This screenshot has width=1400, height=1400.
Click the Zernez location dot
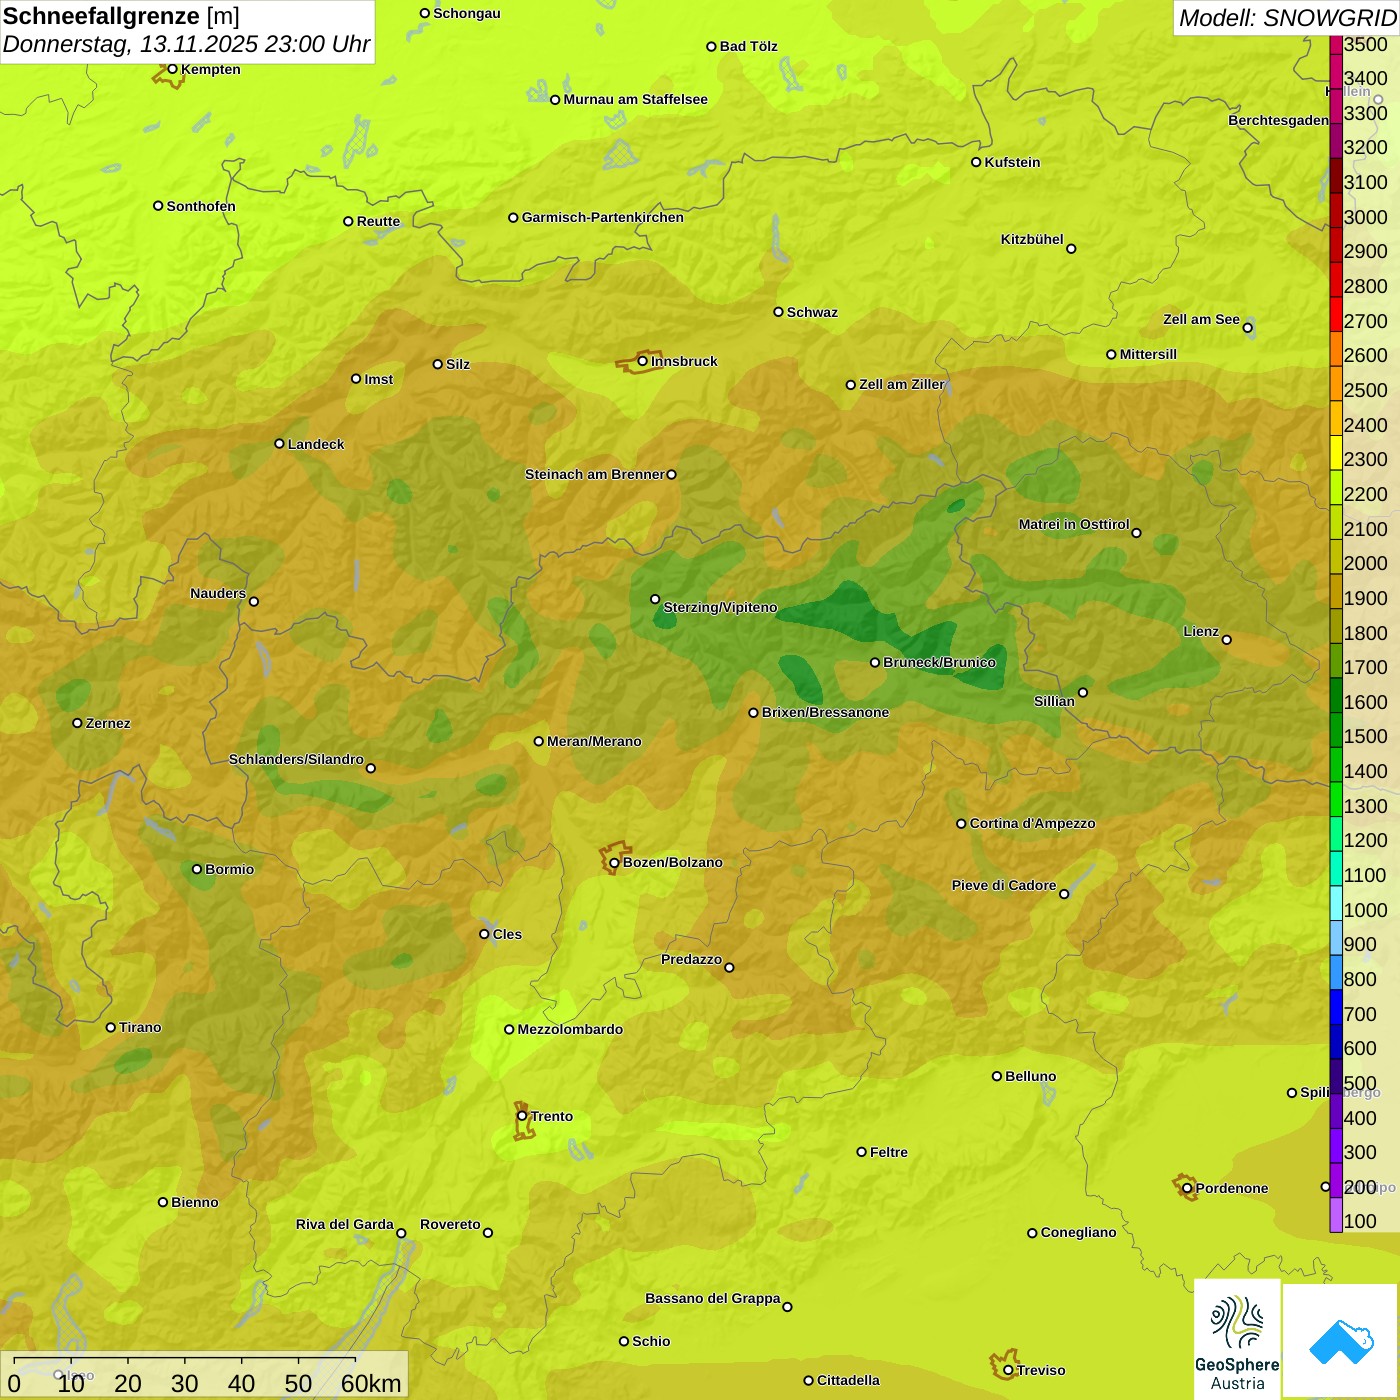point(78,723)
